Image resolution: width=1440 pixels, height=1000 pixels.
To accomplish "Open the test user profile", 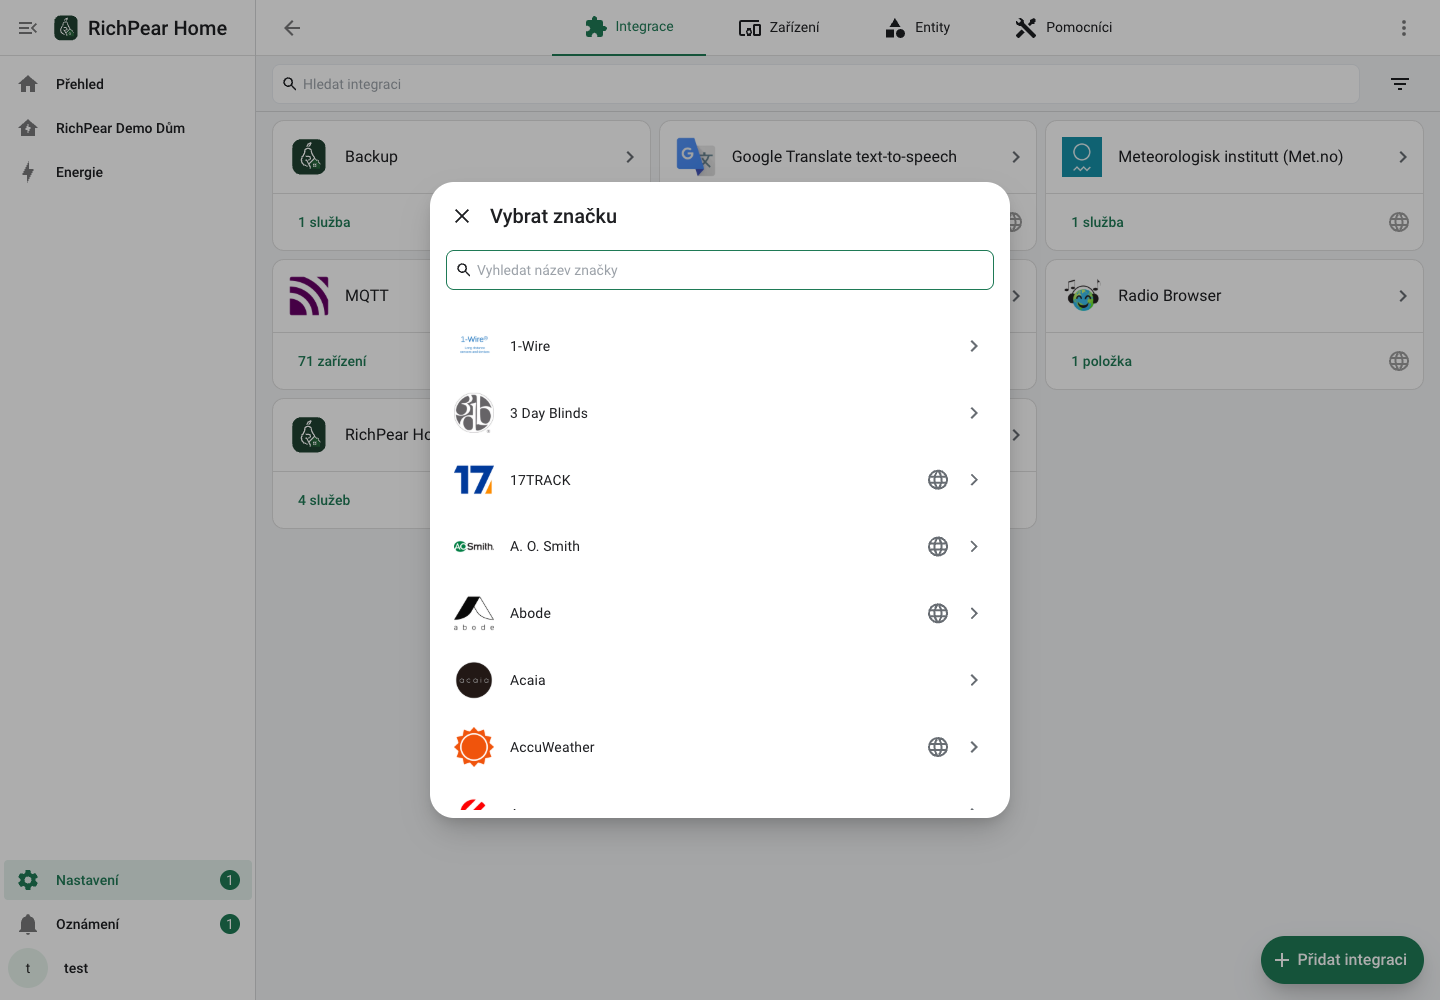I will tap(128, 968).
